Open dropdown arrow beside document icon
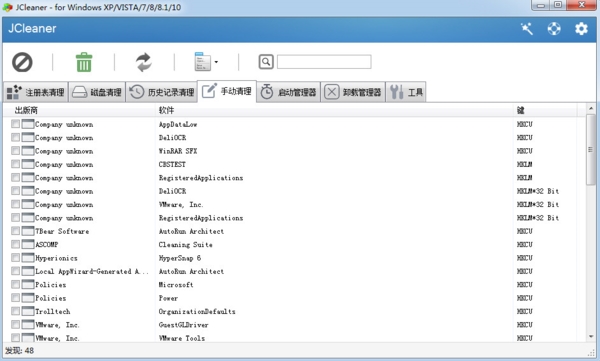Screen dimensions: 600x361 coord(216,62)
